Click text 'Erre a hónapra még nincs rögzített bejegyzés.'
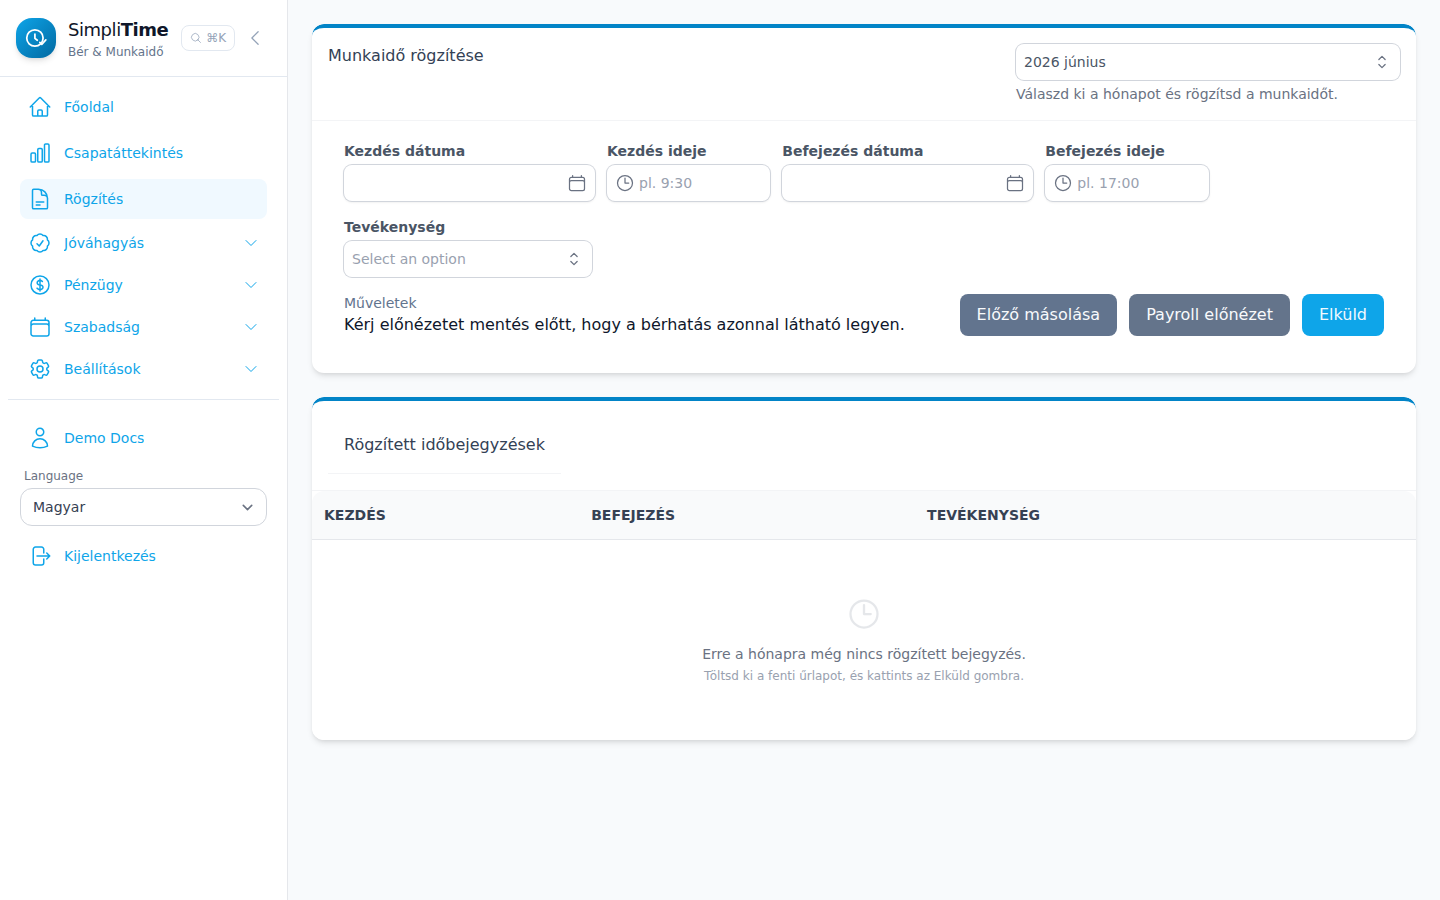 pyautogui.click(x=864, y=654)
